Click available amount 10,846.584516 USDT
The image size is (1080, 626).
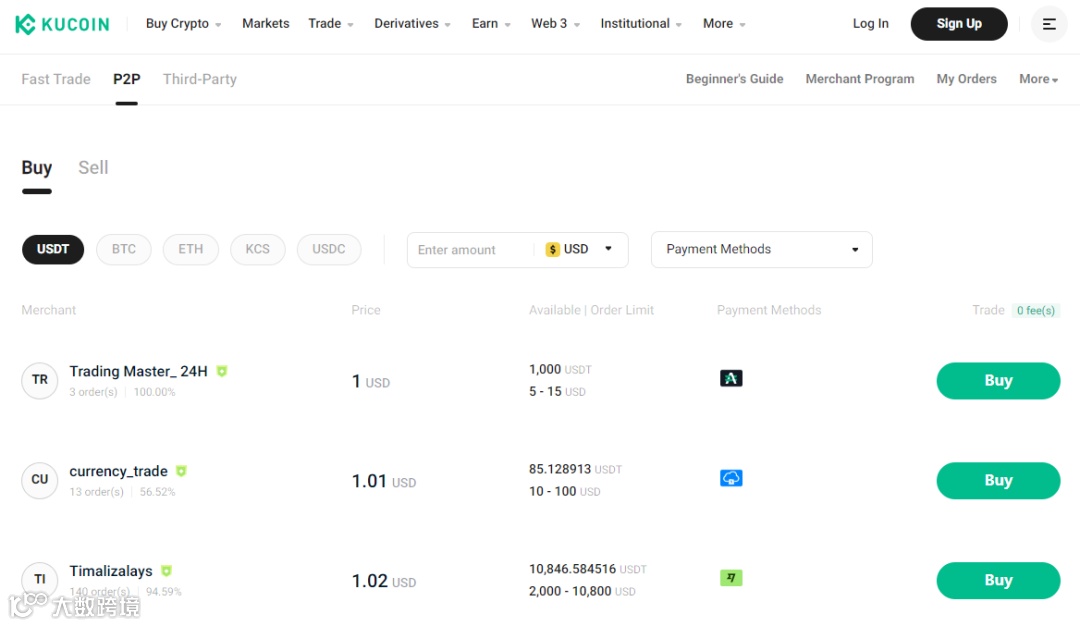588,569
